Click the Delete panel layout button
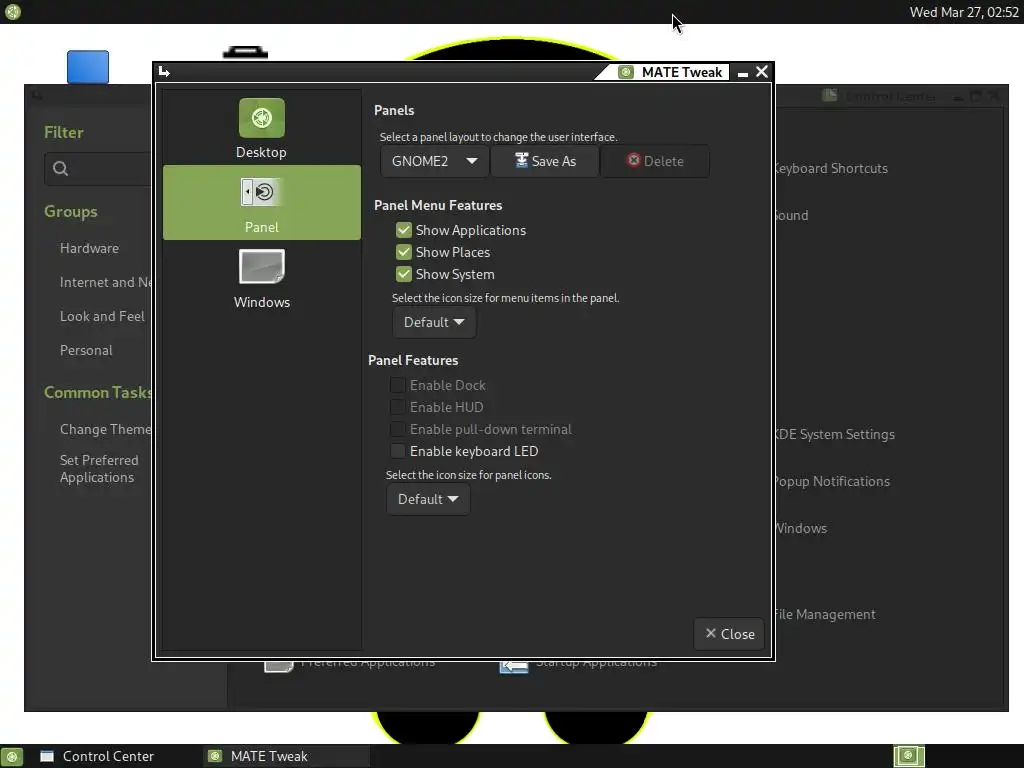 pyautogui.click(x=655, y=161)
